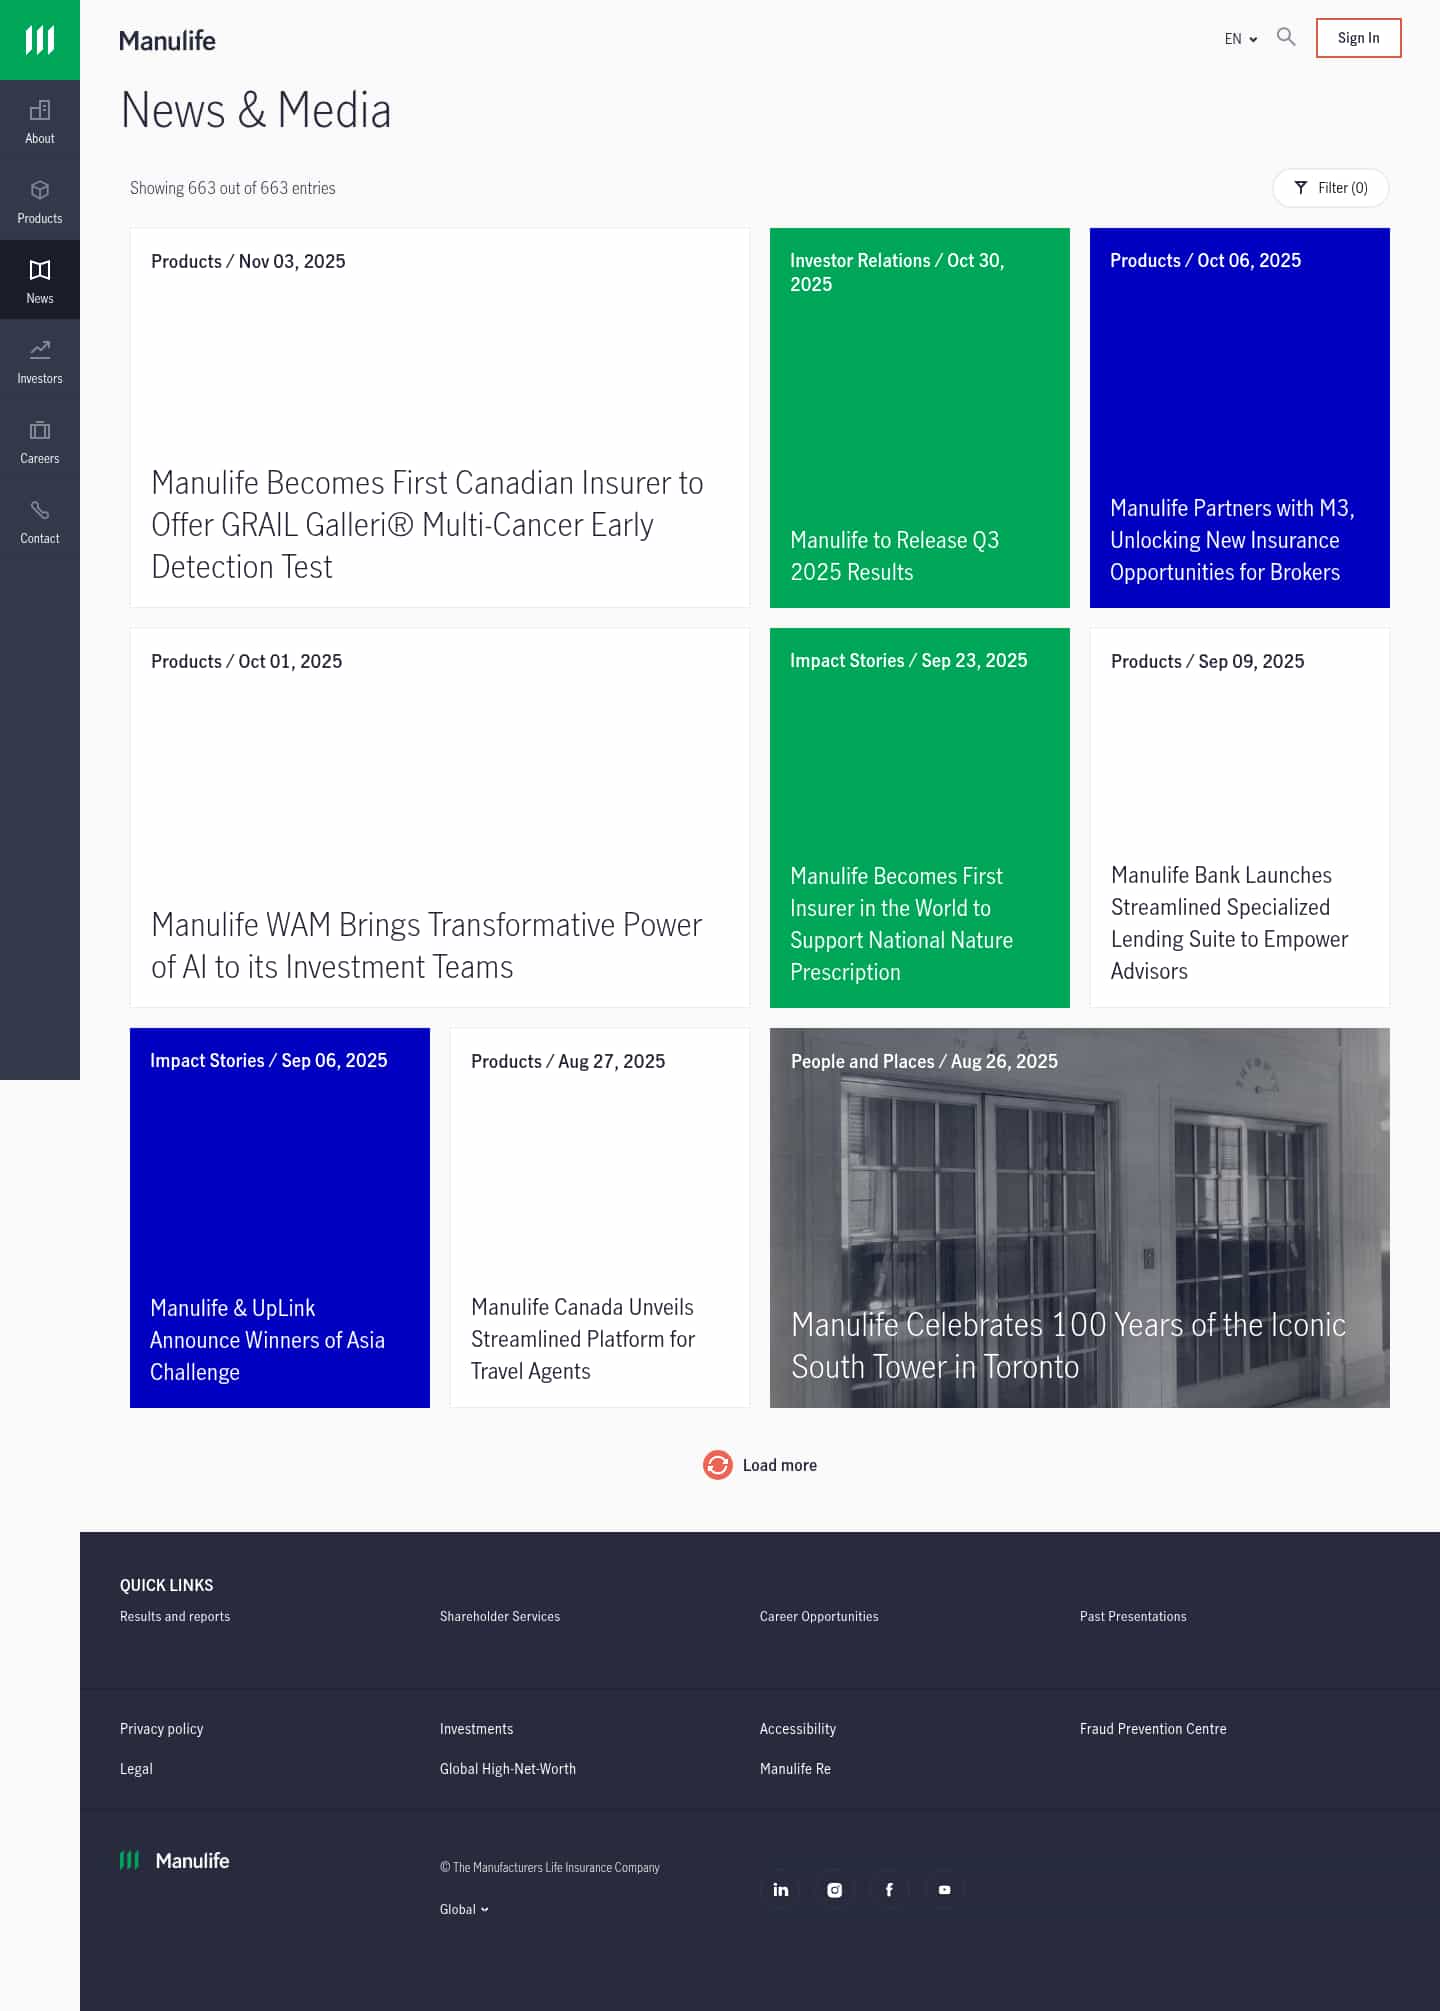Open Manulife Instagram icon in footer
1440x2011 pixels.
[x=835, y=1889]
